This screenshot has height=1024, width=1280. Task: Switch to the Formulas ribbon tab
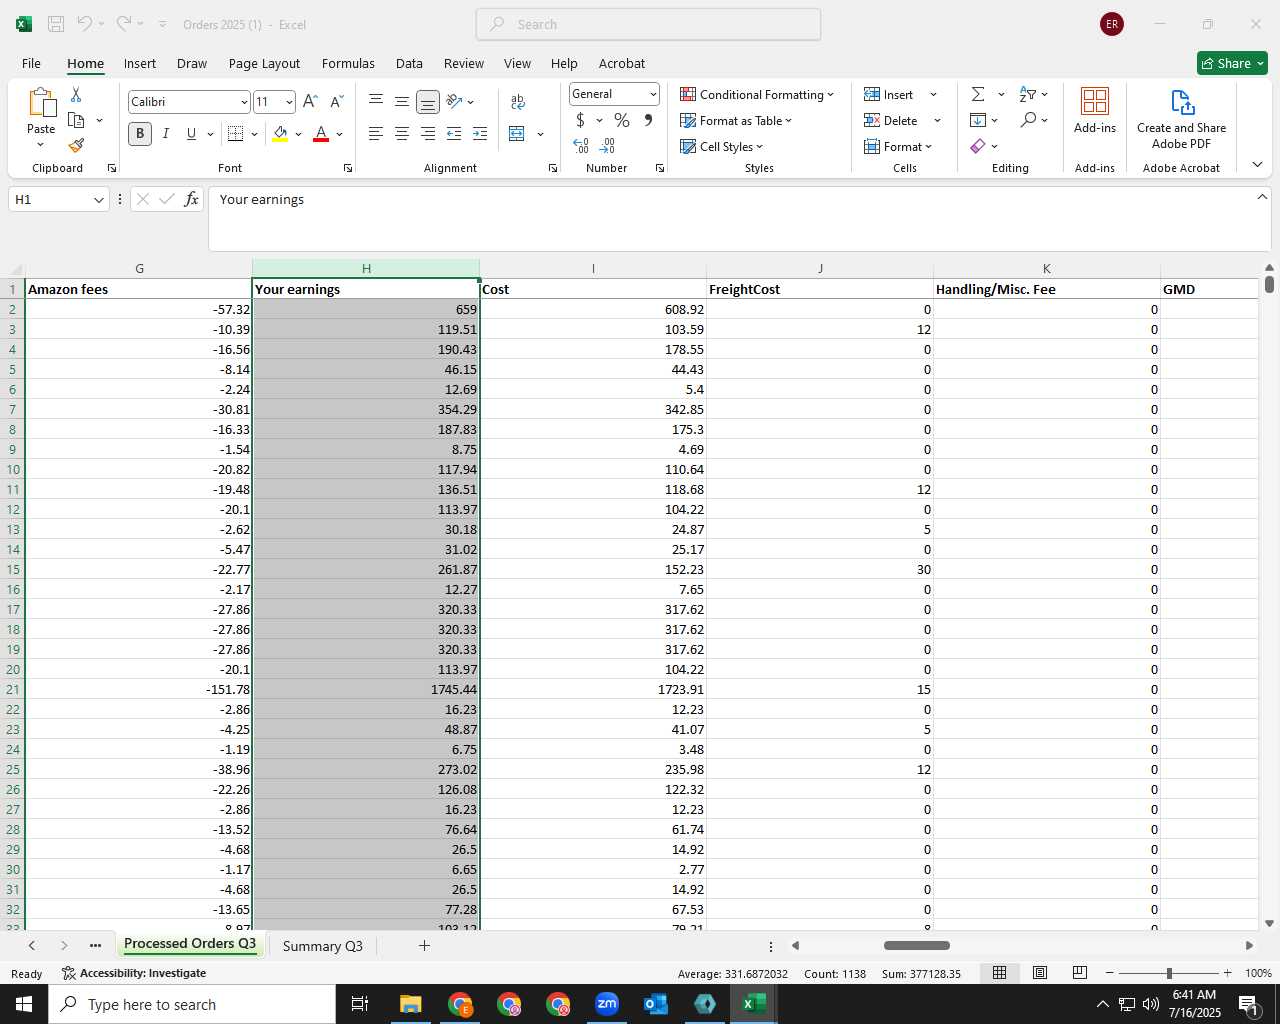point(348,63)
